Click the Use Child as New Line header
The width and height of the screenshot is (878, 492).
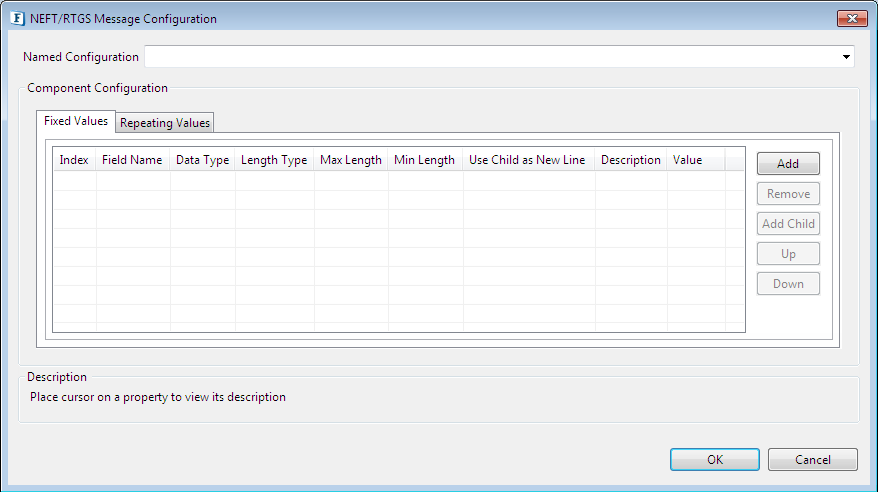pos(529,160)
